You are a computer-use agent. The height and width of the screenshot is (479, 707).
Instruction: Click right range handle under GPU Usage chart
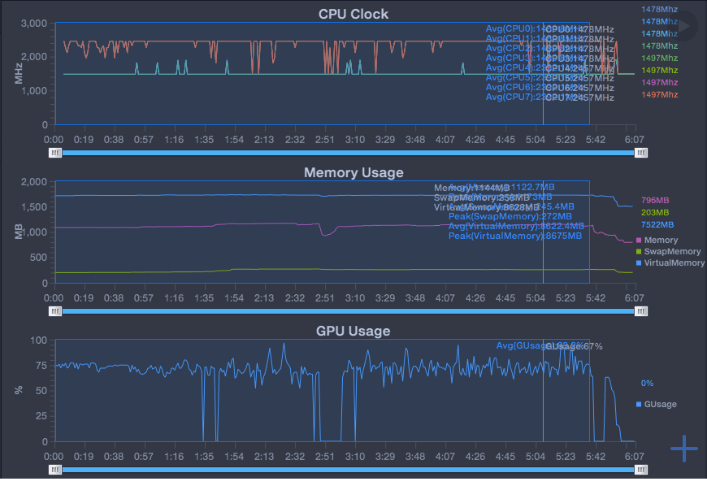642,468
